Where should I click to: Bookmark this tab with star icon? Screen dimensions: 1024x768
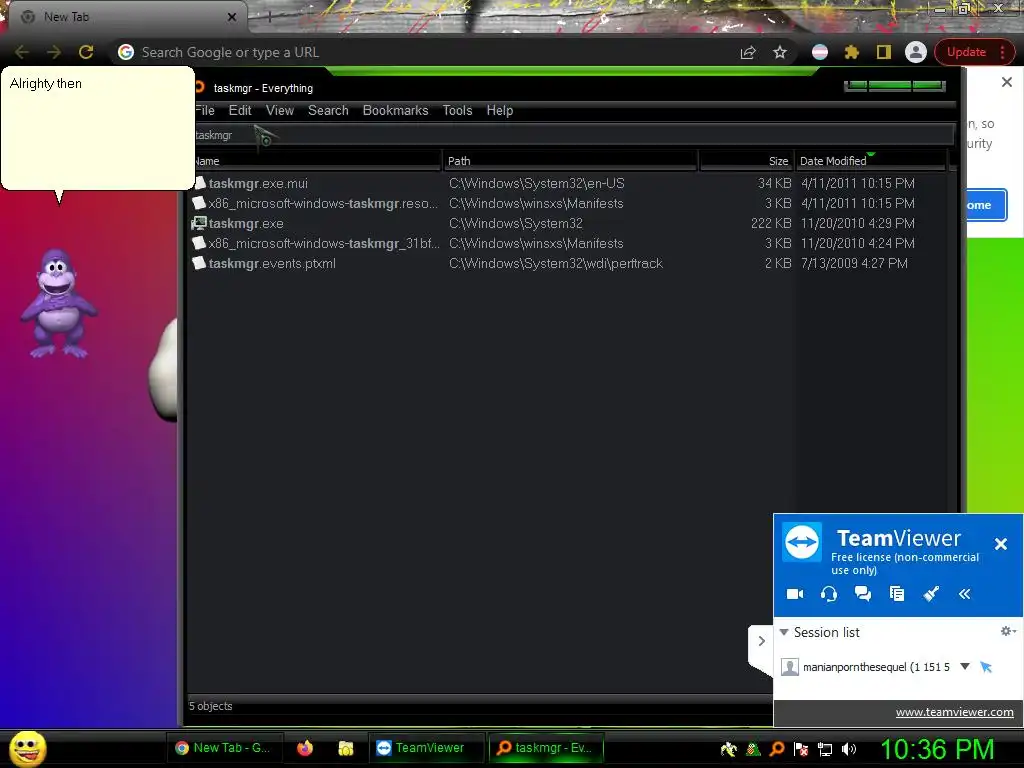(780, 52)
